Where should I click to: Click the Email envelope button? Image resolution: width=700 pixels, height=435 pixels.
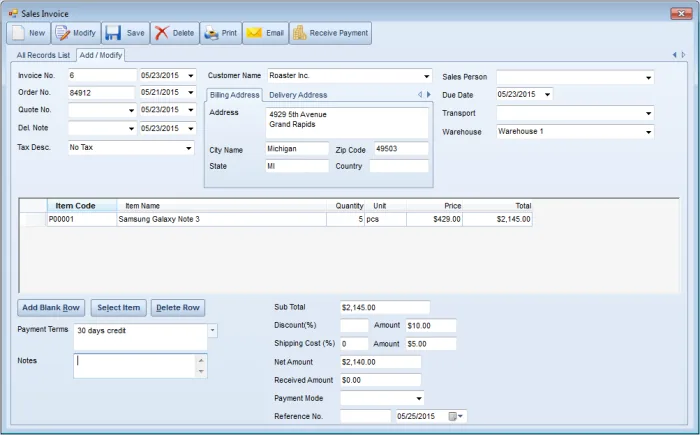tap(266, 33)
